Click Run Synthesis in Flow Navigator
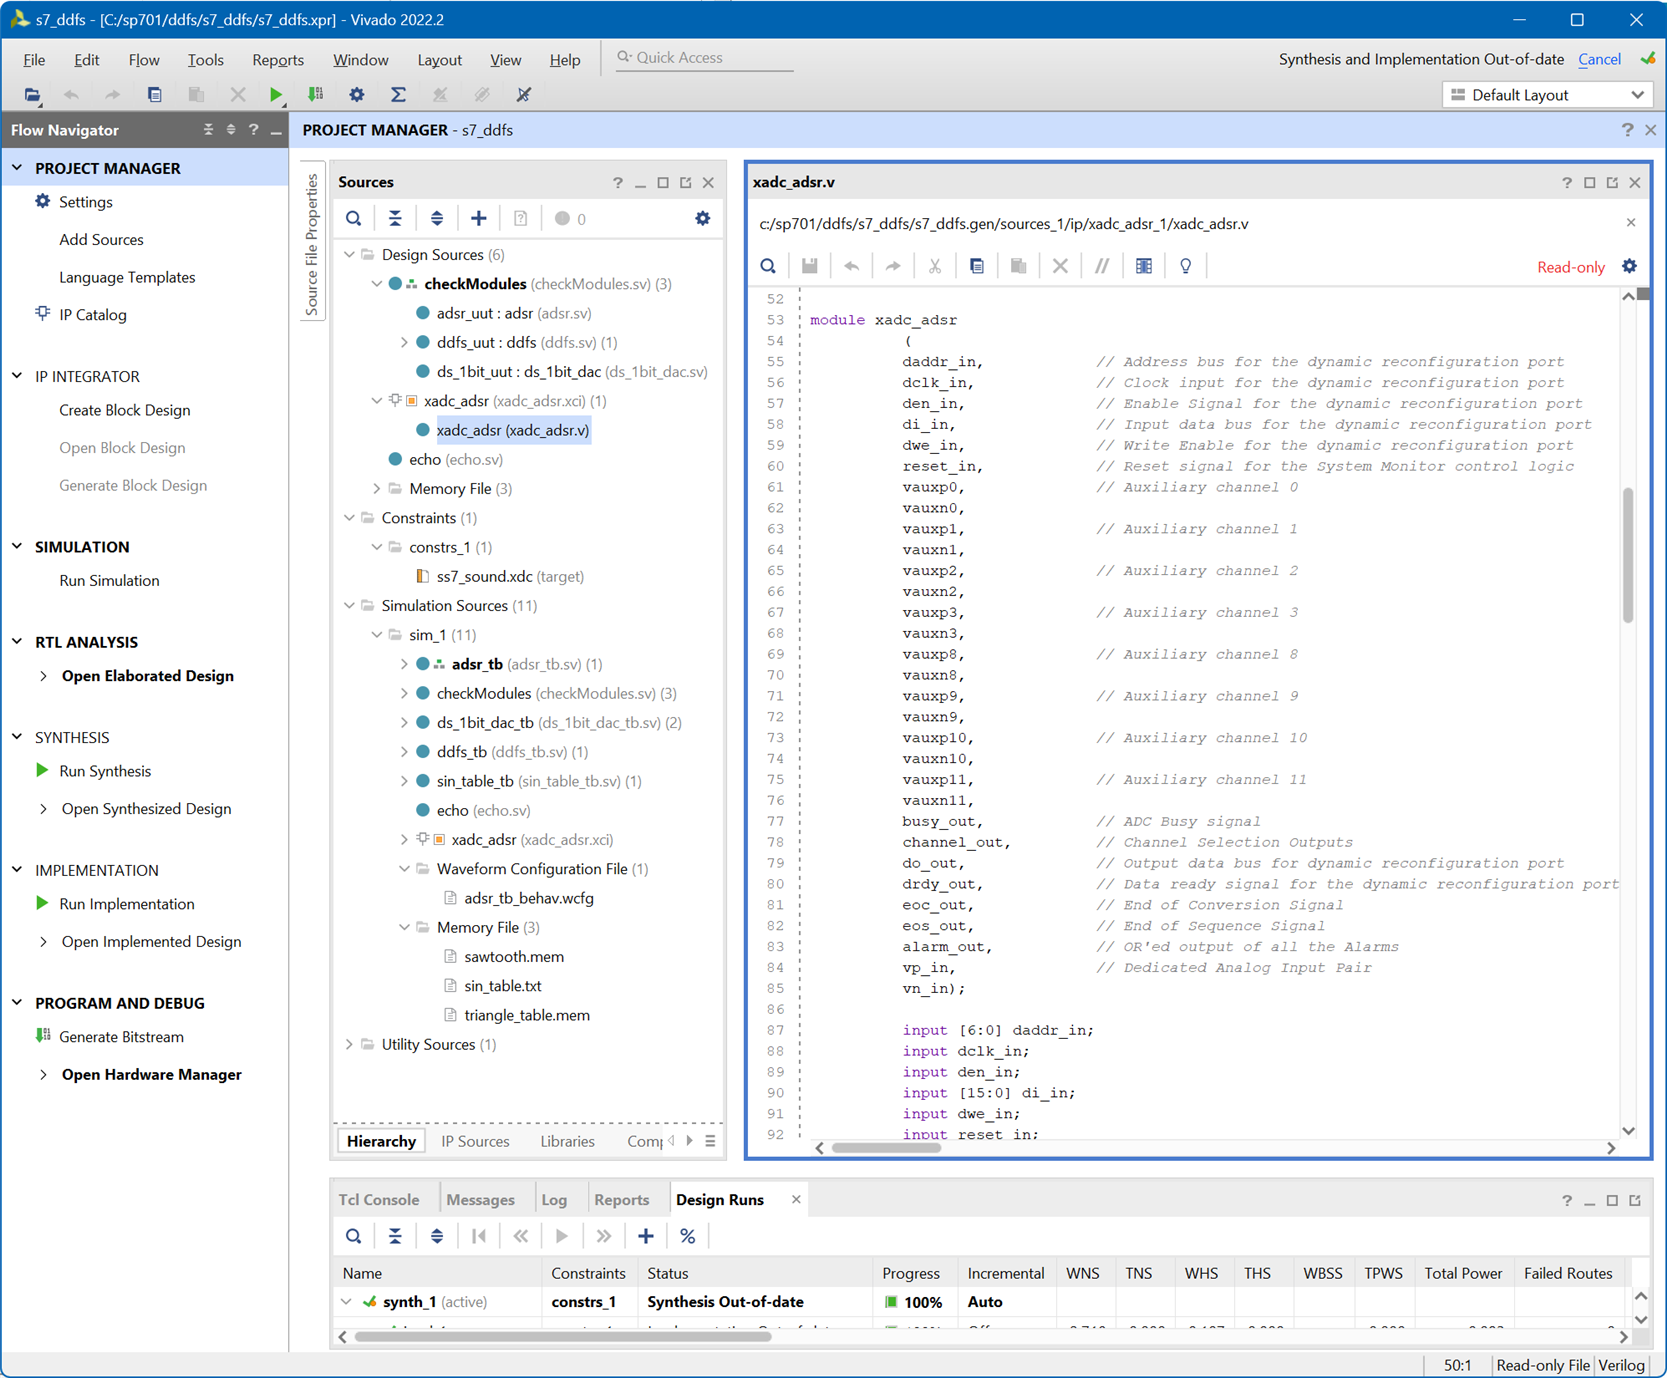Image resolution: width=1667 pixels, height=1378 pixels. click(105, 771)
